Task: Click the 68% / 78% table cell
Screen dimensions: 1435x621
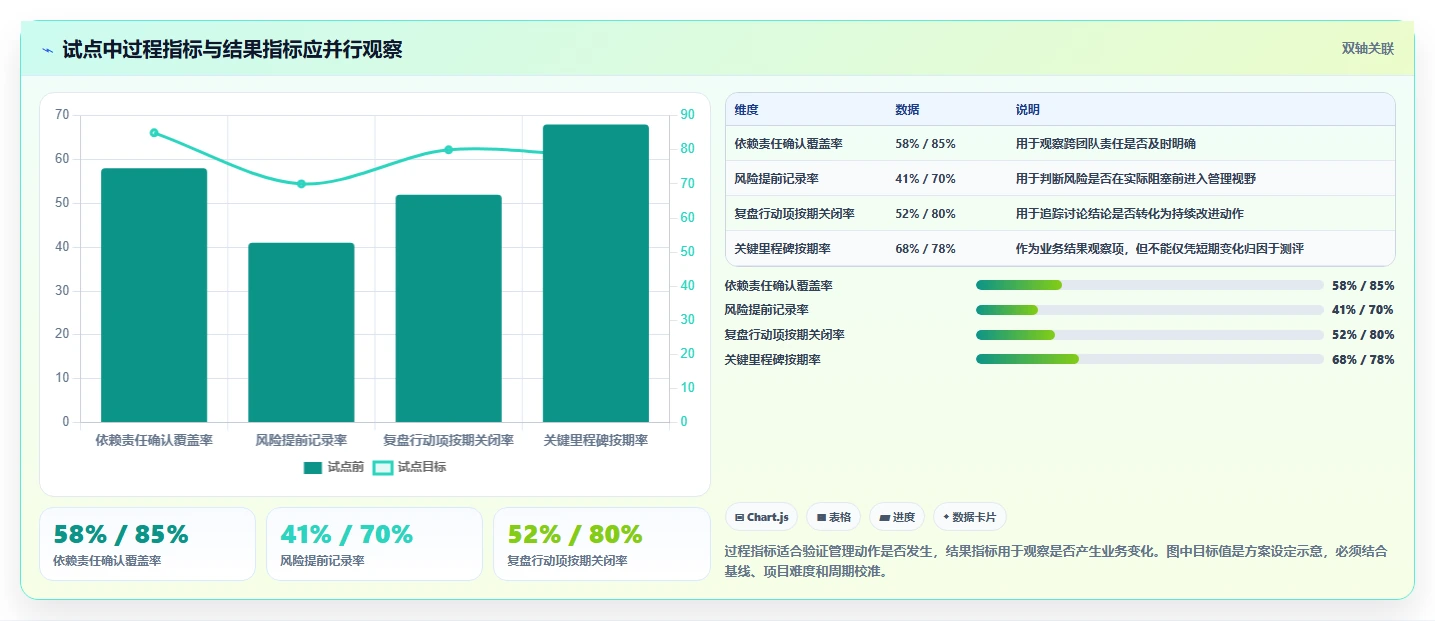Action: point(925,249)
